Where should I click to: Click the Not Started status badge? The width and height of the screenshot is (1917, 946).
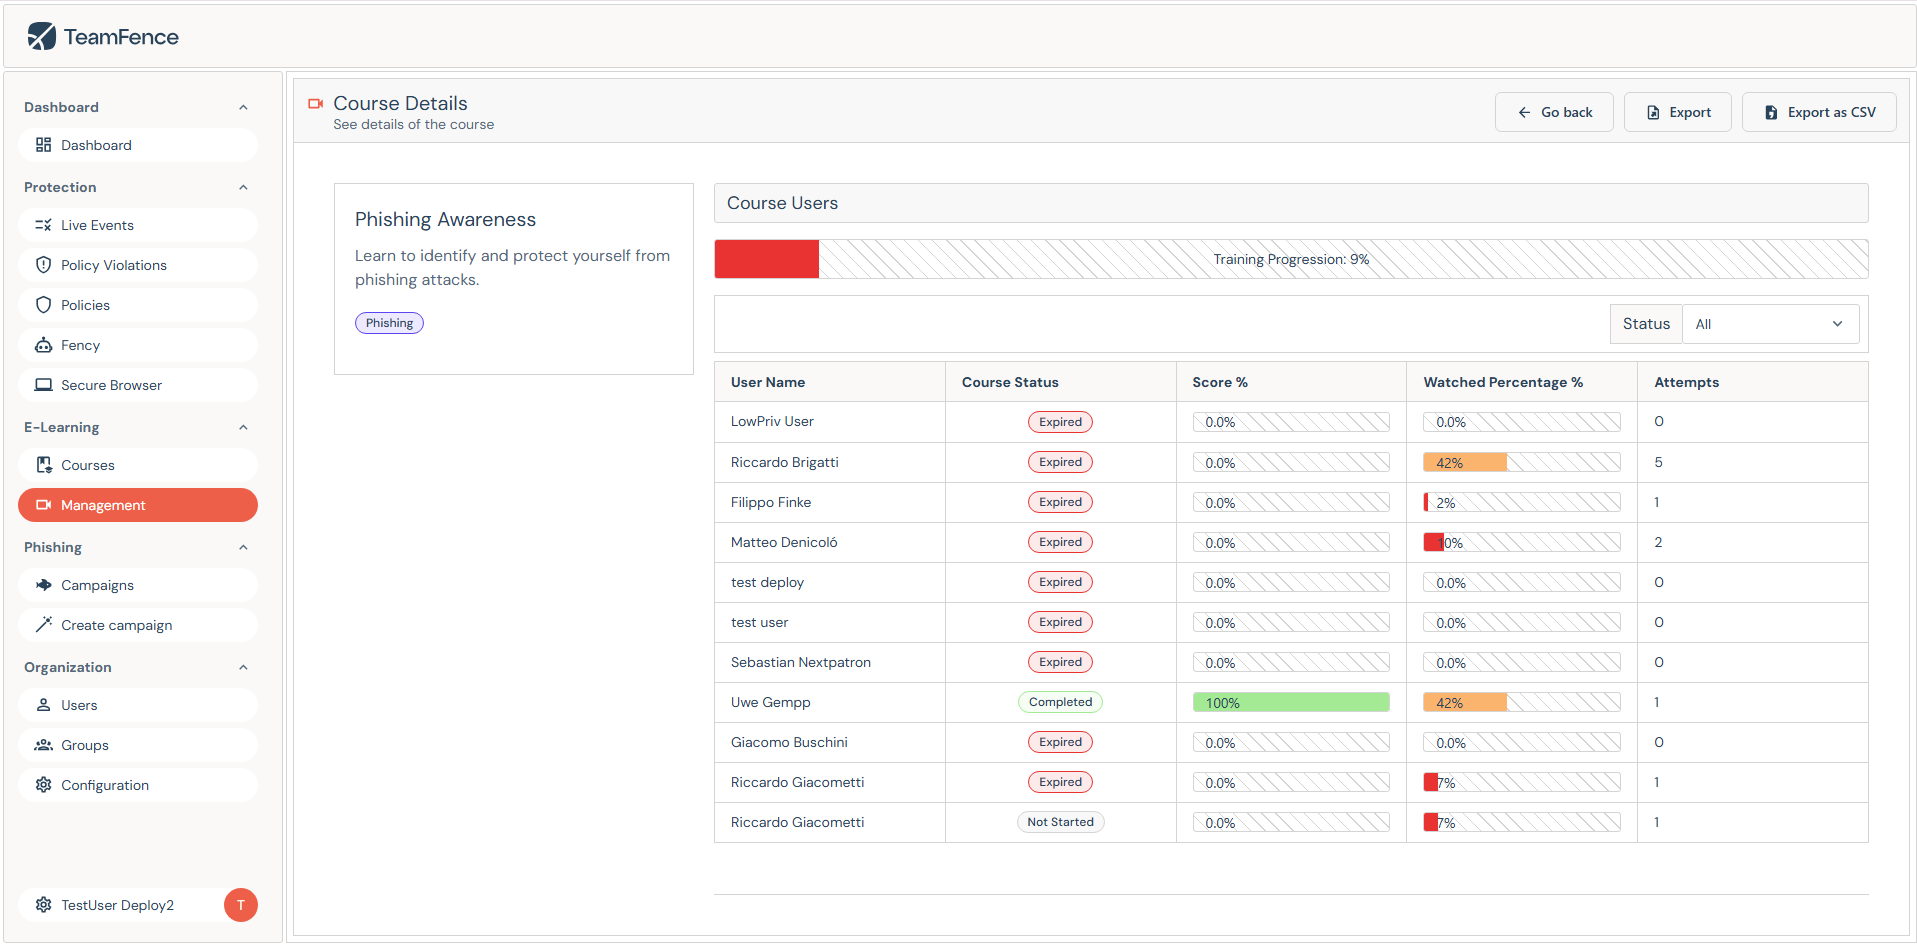[x=1060, y=822]
